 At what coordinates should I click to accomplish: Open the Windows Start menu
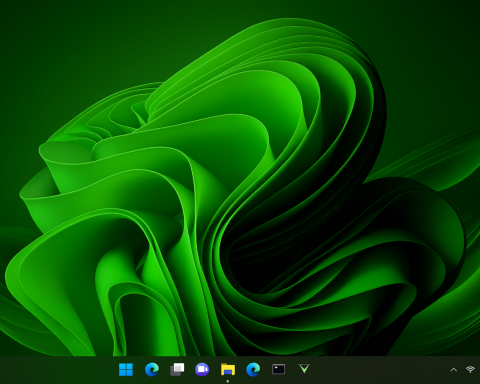126,369
